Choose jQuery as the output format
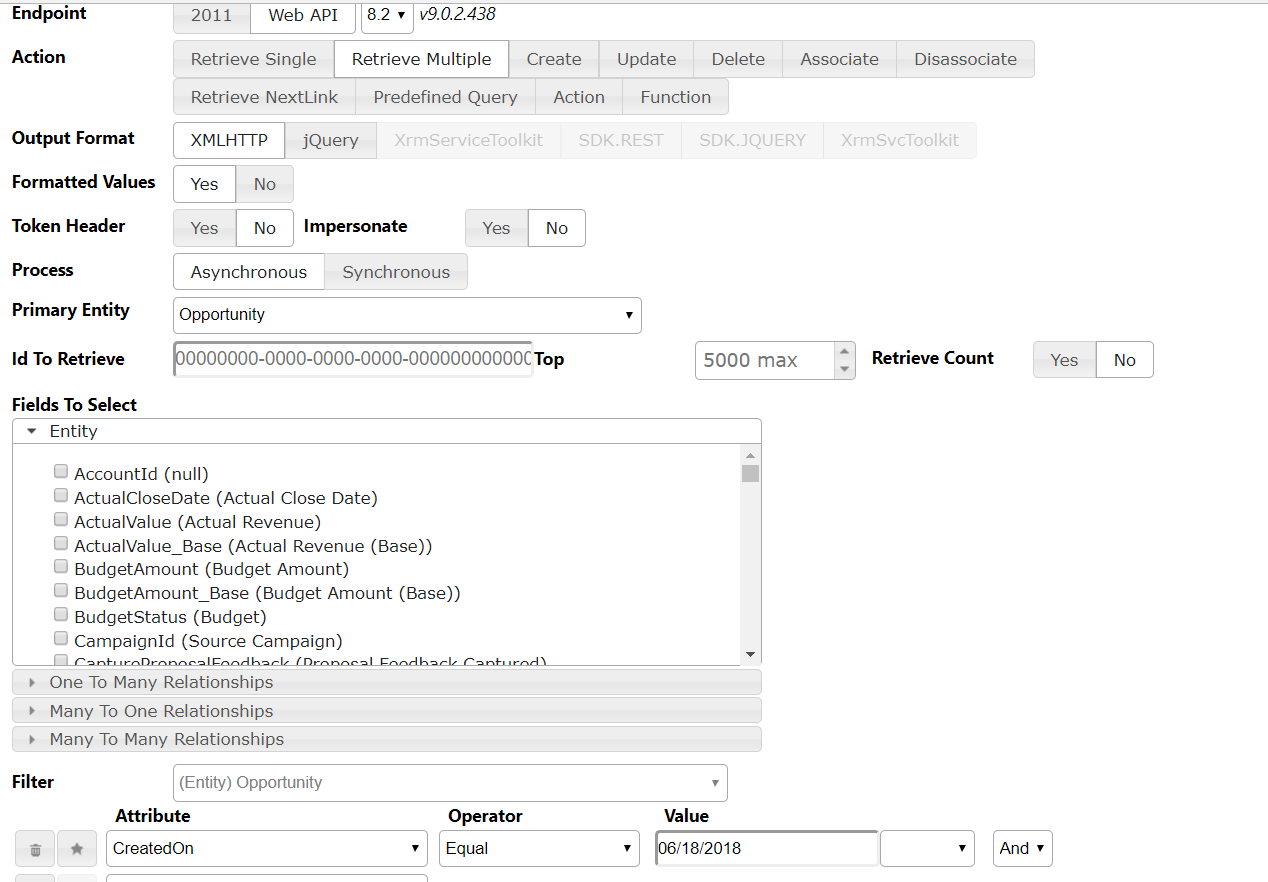The height and width of the screenshot is (882, 1268). (330, 140)
